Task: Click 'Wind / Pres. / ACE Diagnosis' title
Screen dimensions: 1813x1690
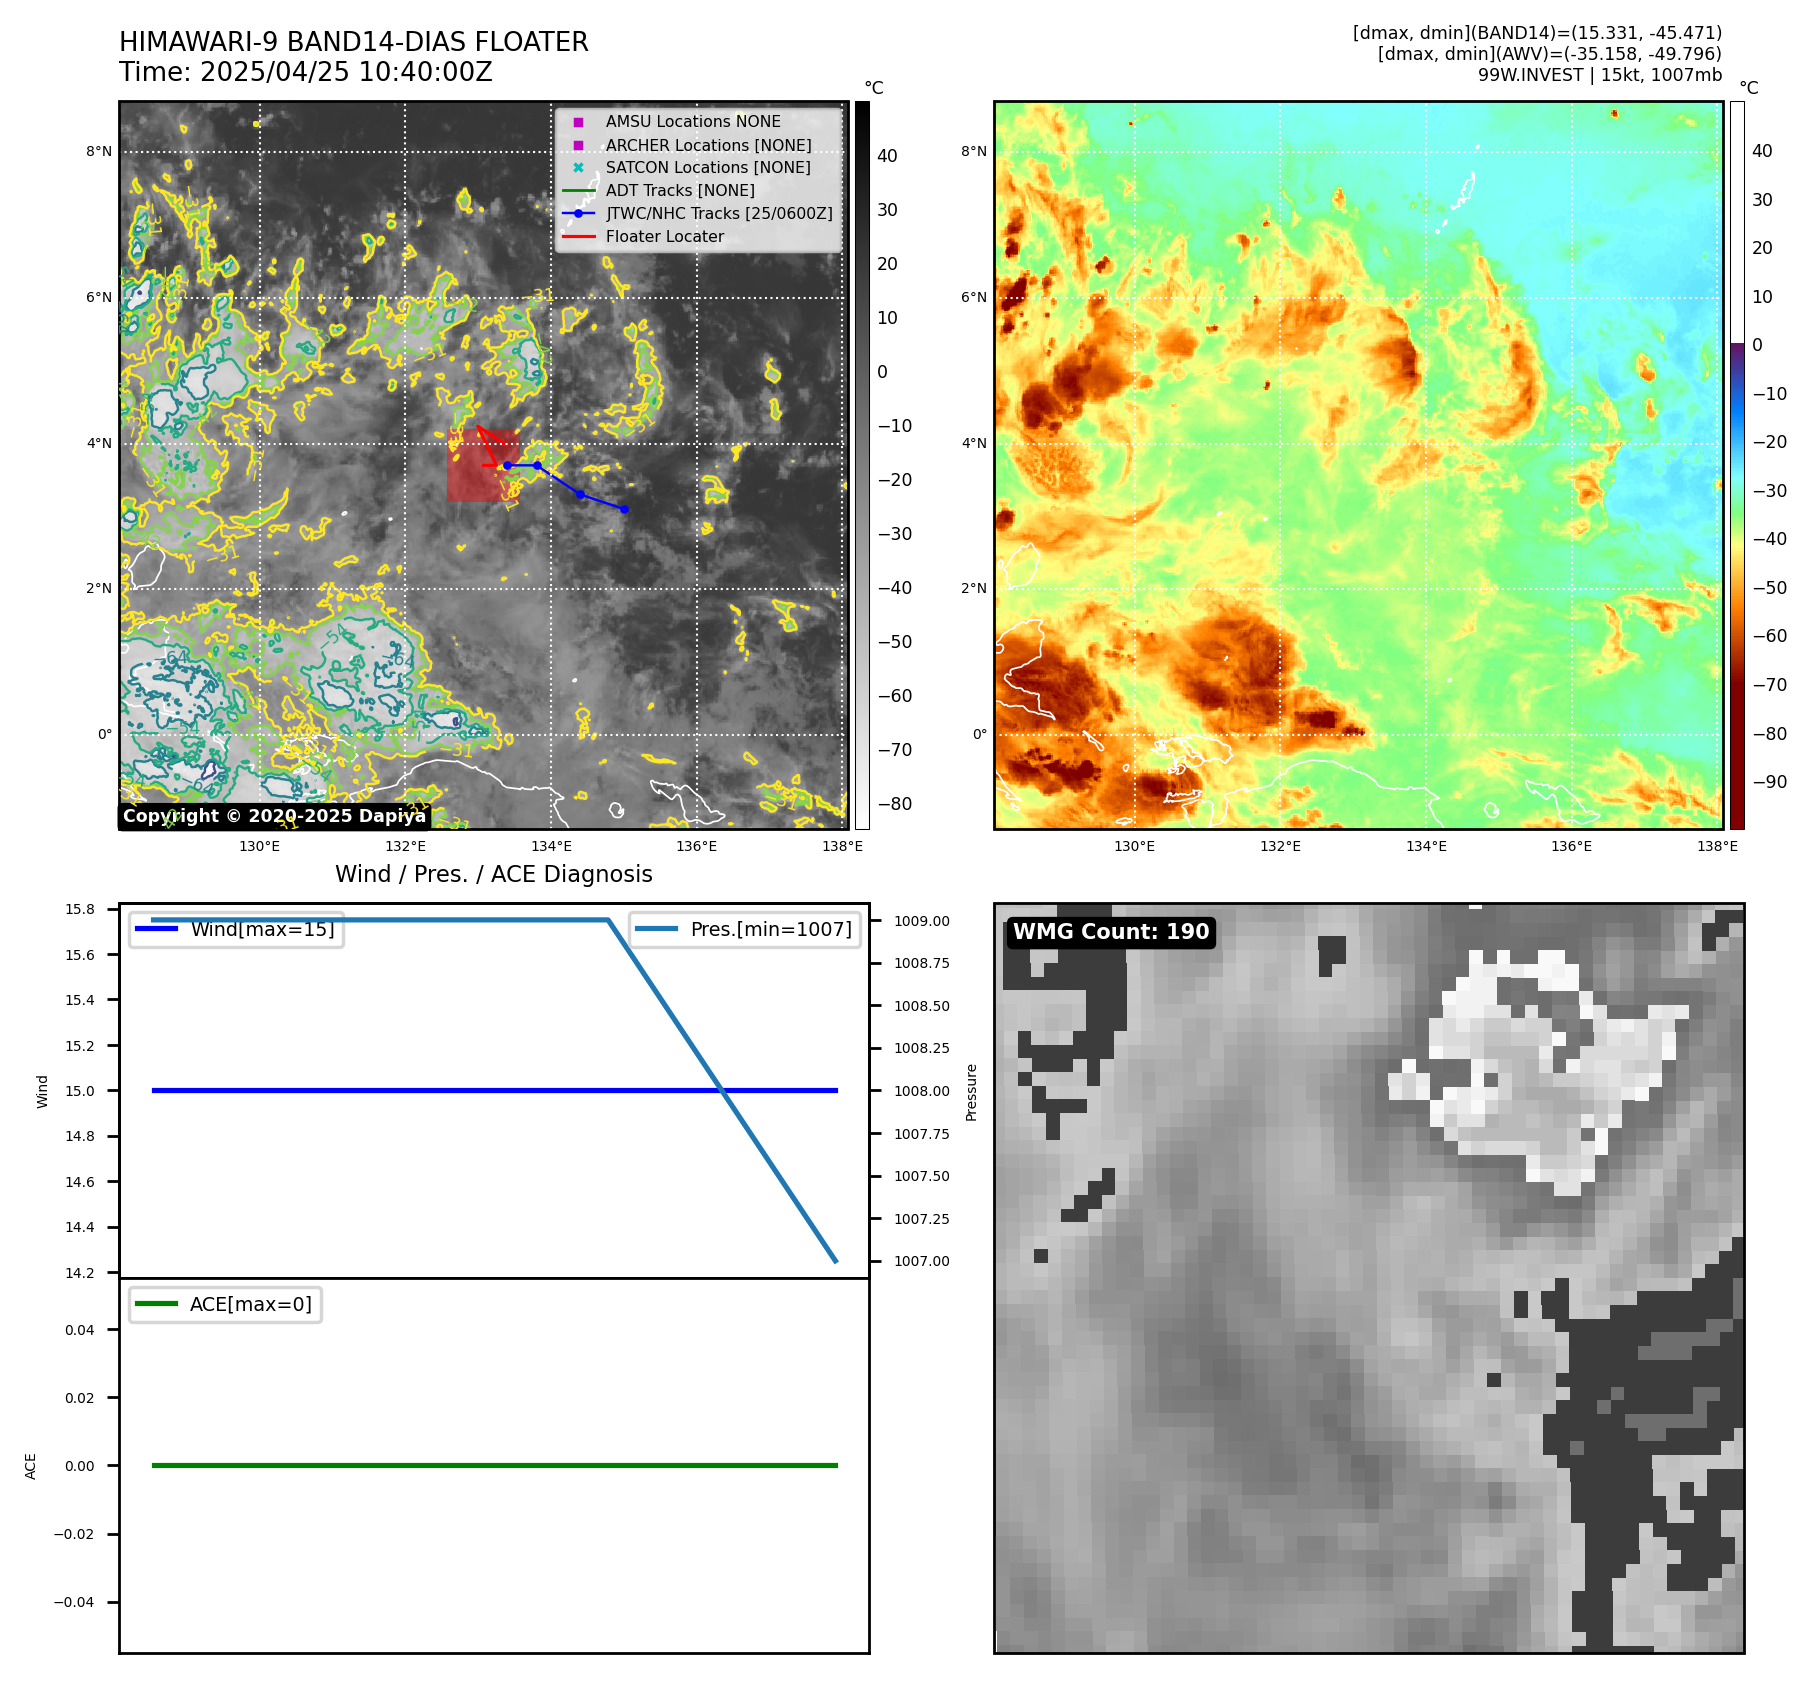Action: point(494,874)
